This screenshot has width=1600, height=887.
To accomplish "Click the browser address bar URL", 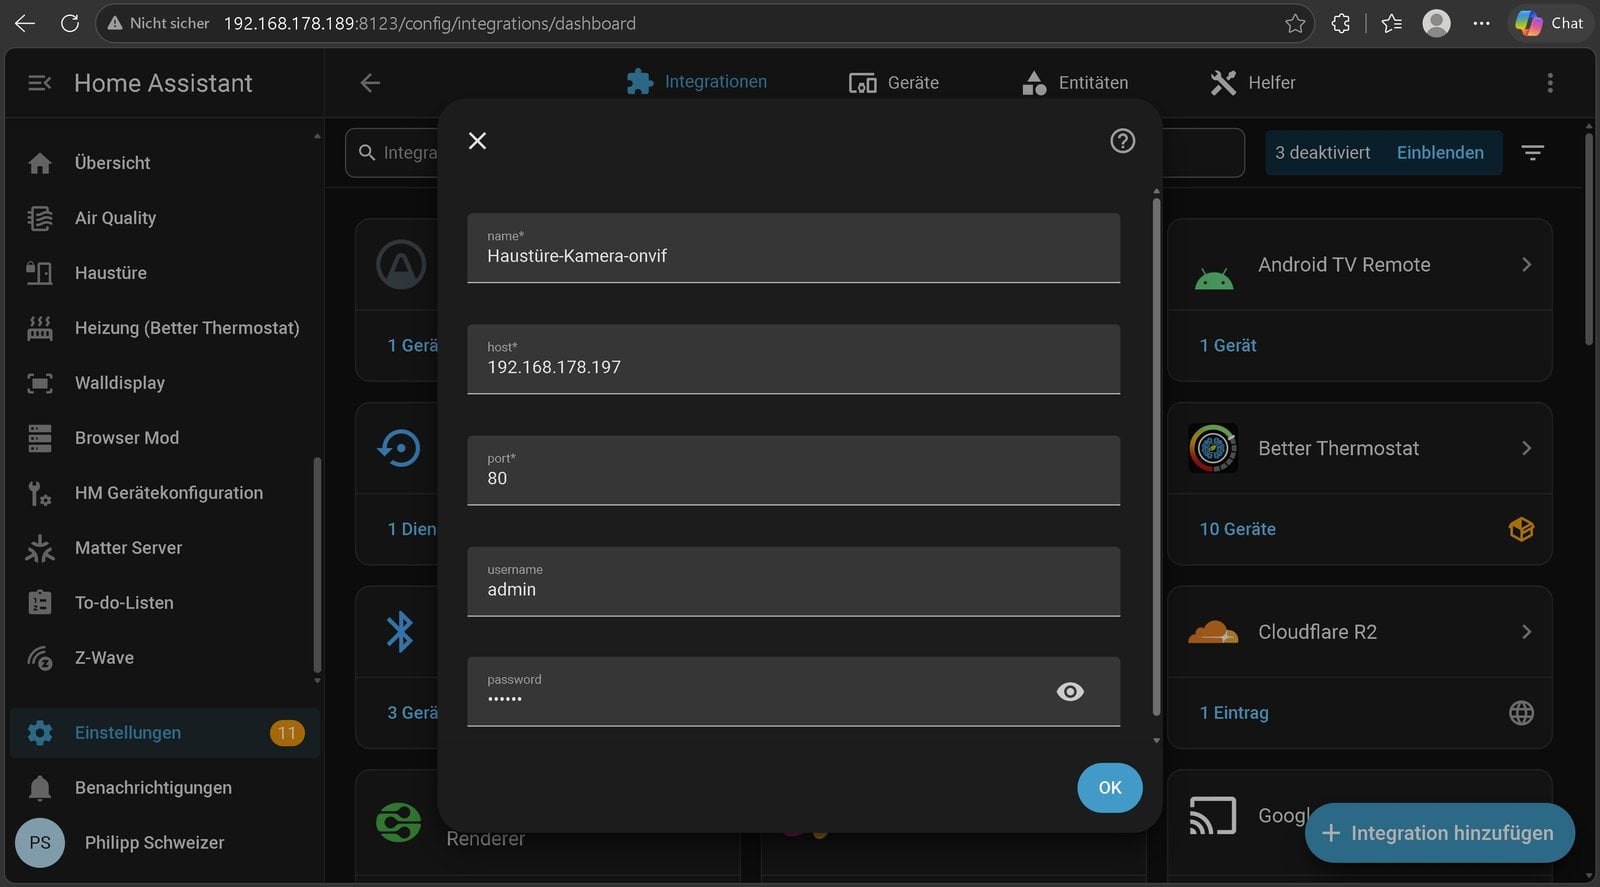I will 429,23.
